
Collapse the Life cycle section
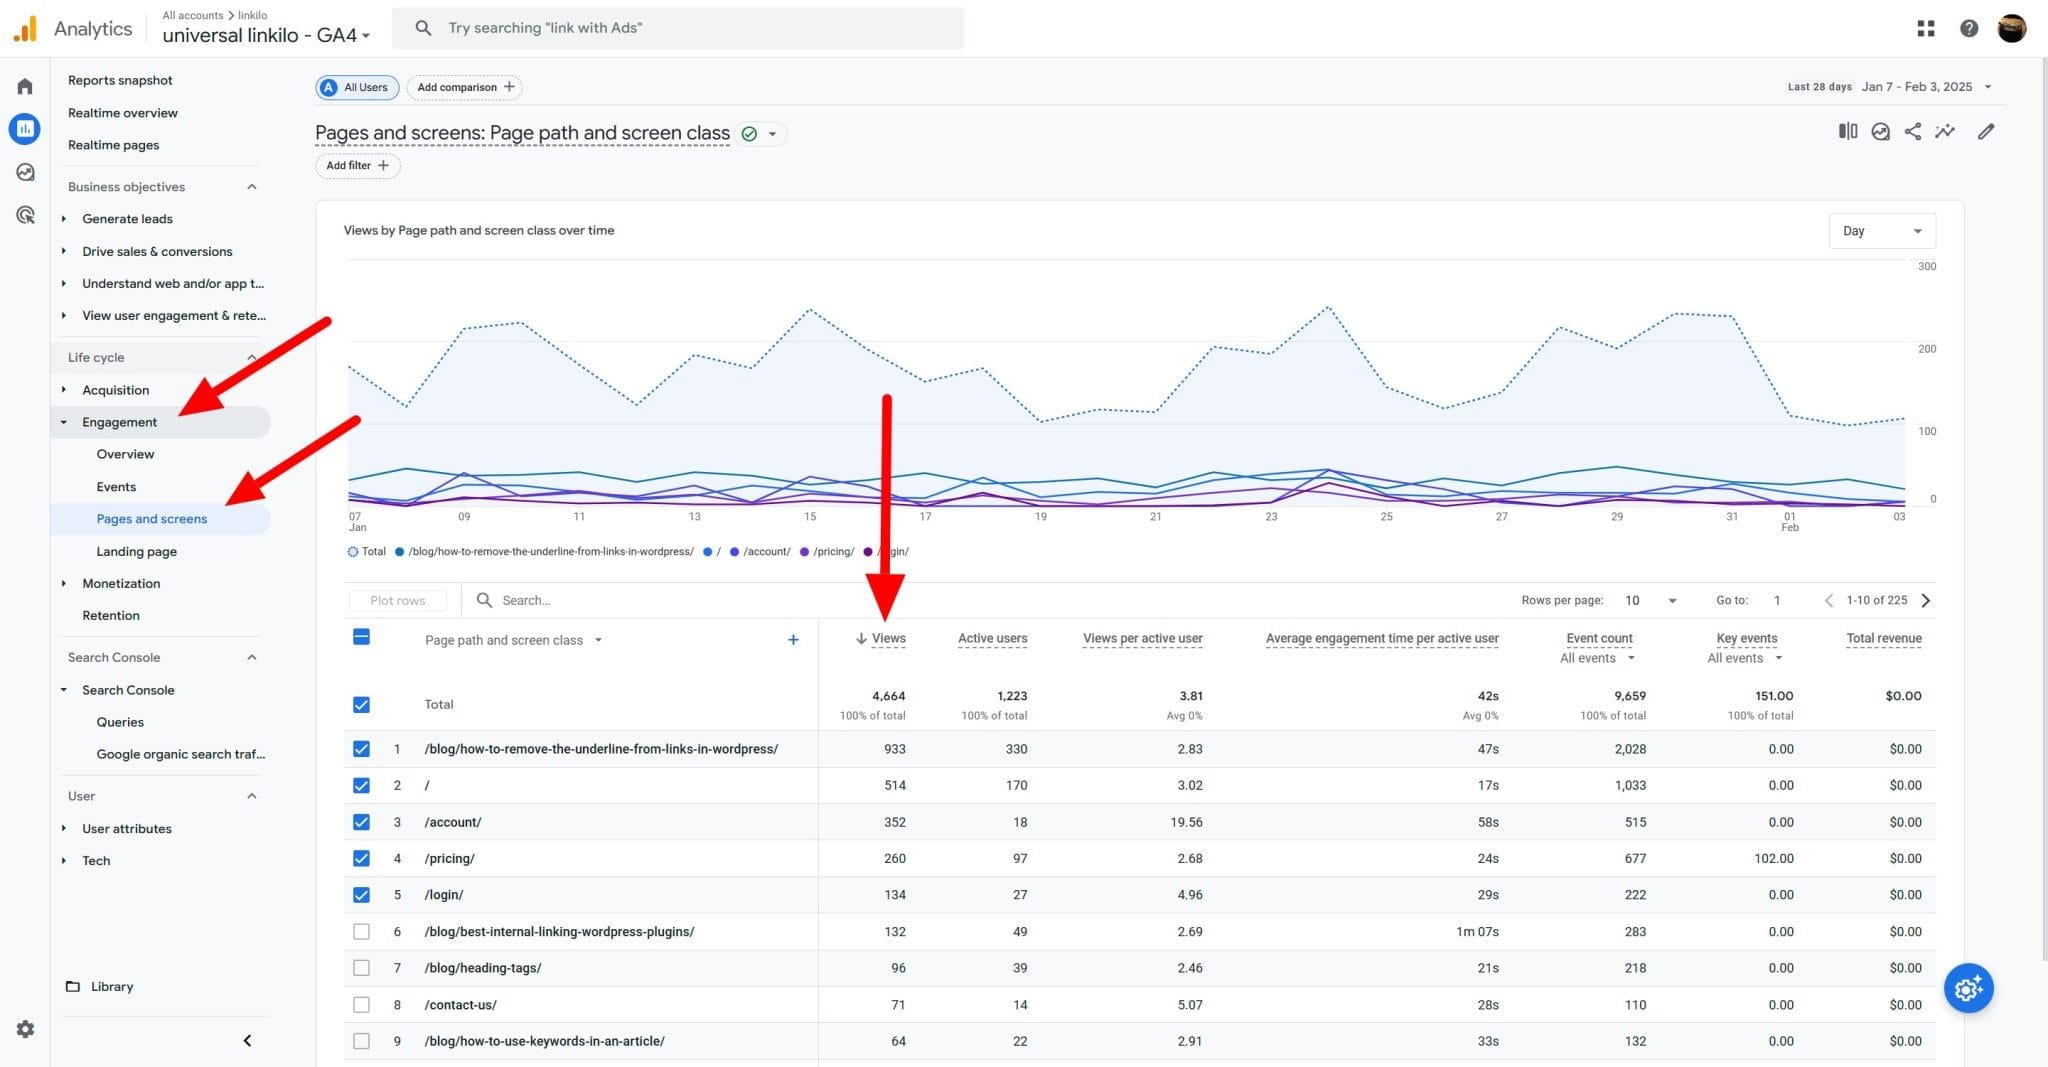pyautogui.click(x=251, y=357)
